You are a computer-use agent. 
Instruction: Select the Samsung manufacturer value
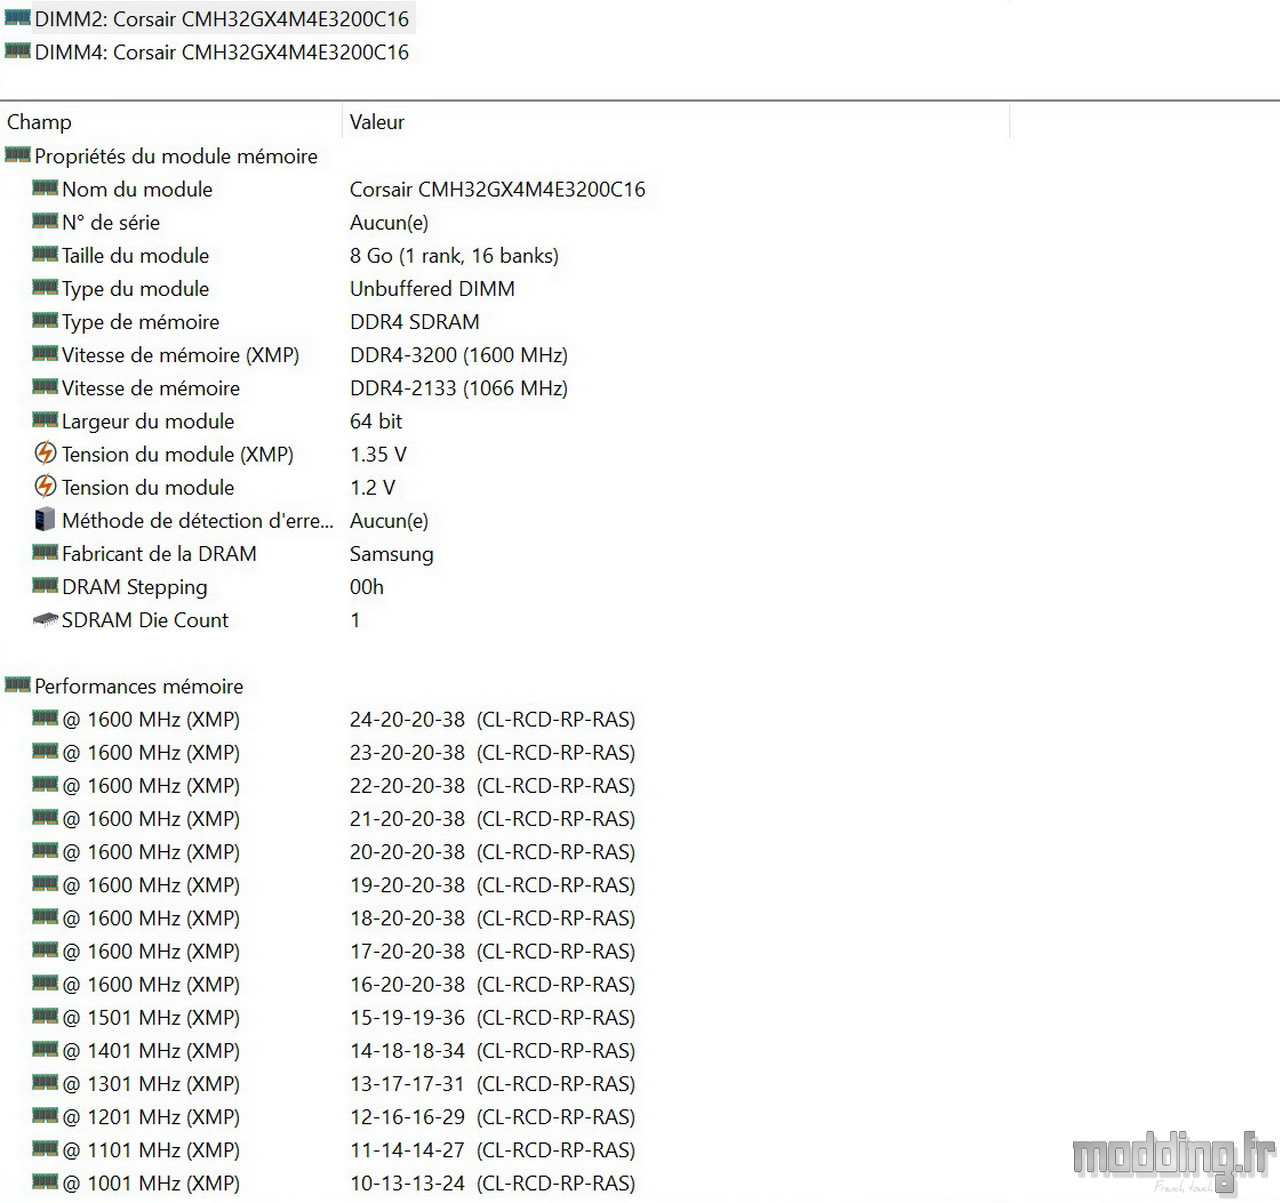point(391,554)
